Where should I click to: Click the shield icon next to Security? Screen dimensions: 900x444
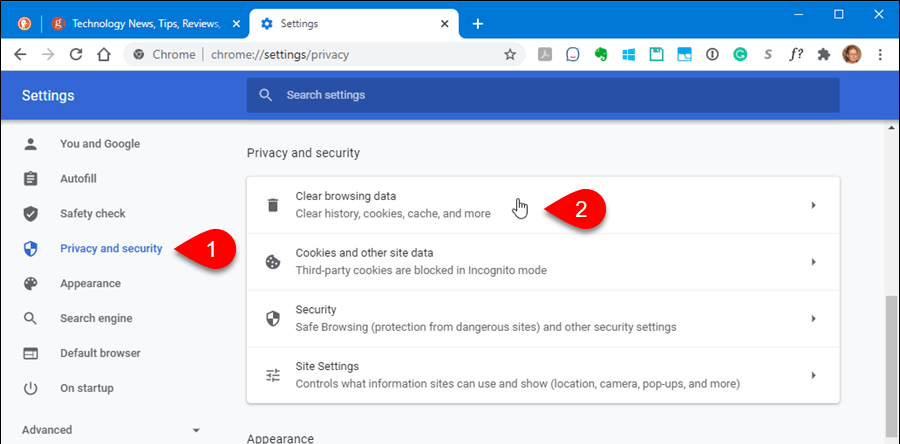point(273,318)
